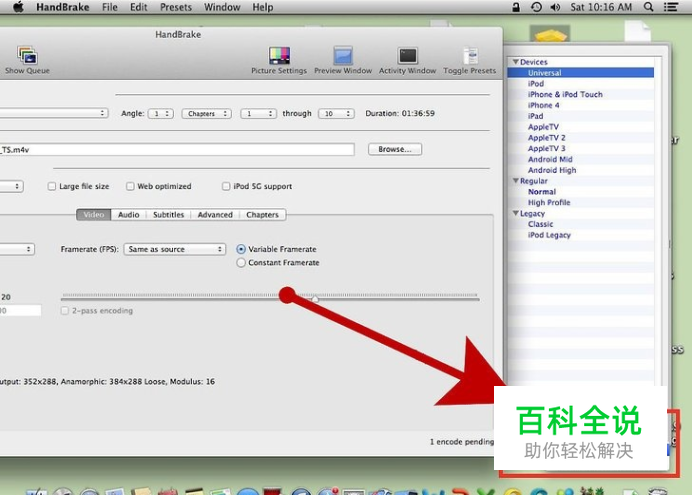Toggle the 2-pass encoding checkbox
The height and width of the screenshot is (495, 692).
tap(65, 311)
